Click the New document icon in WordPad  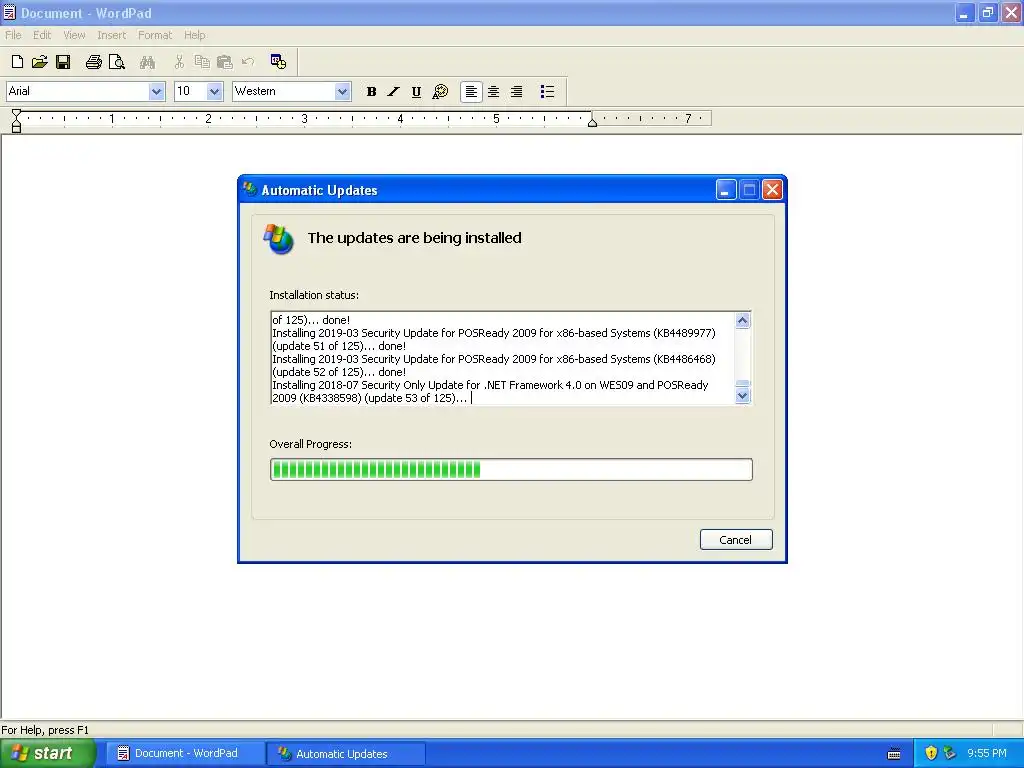pos(18,62)
